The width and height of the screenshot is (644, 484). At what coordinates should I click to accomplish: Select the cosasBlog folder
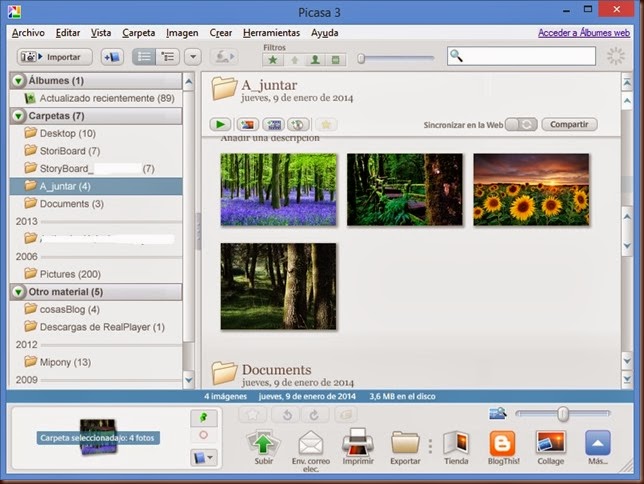[x=96, y=309]
